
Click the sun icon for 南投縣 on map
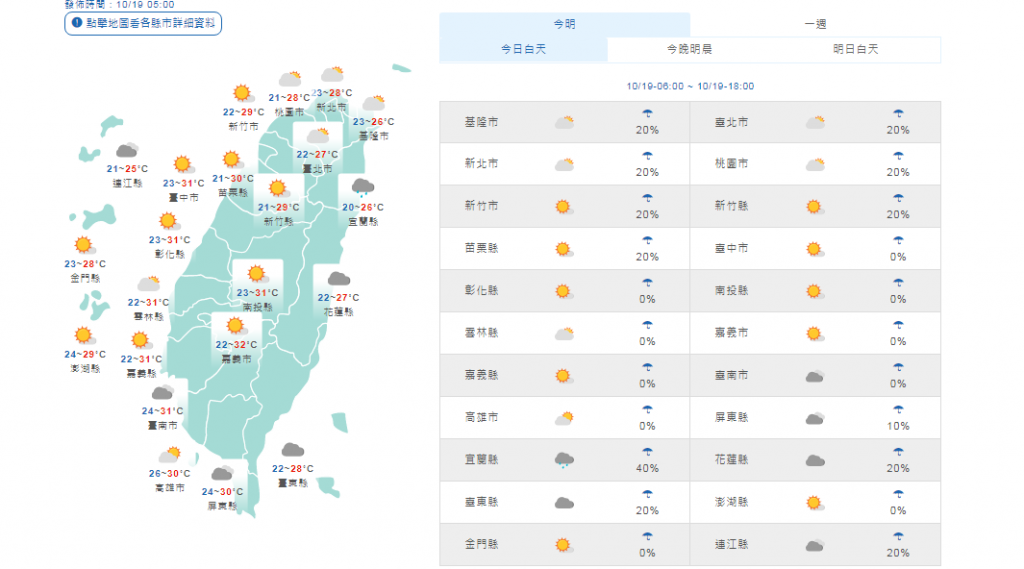(257, 274)
